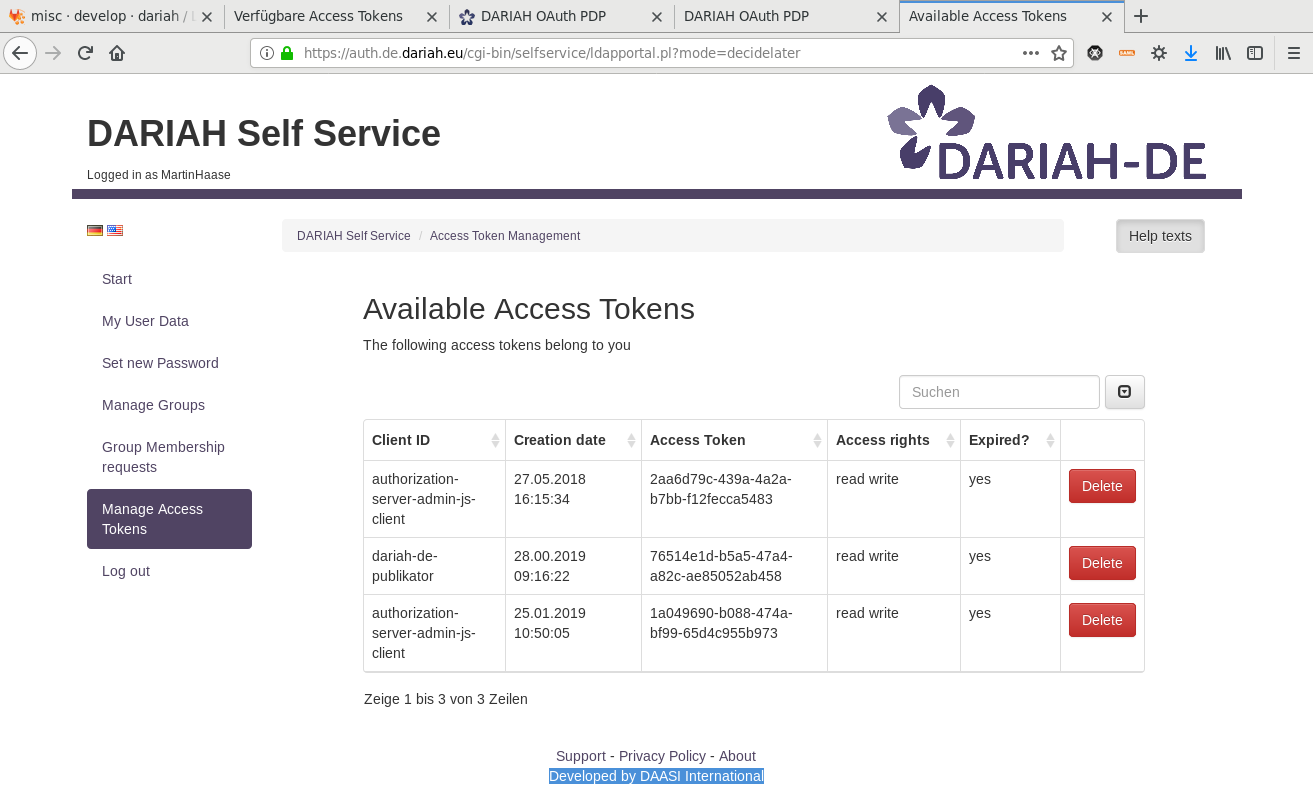Follow DARIAH Self Service breadcrumb link
1313x805 pixels.
pyautogui.click(x=354, y=236)
